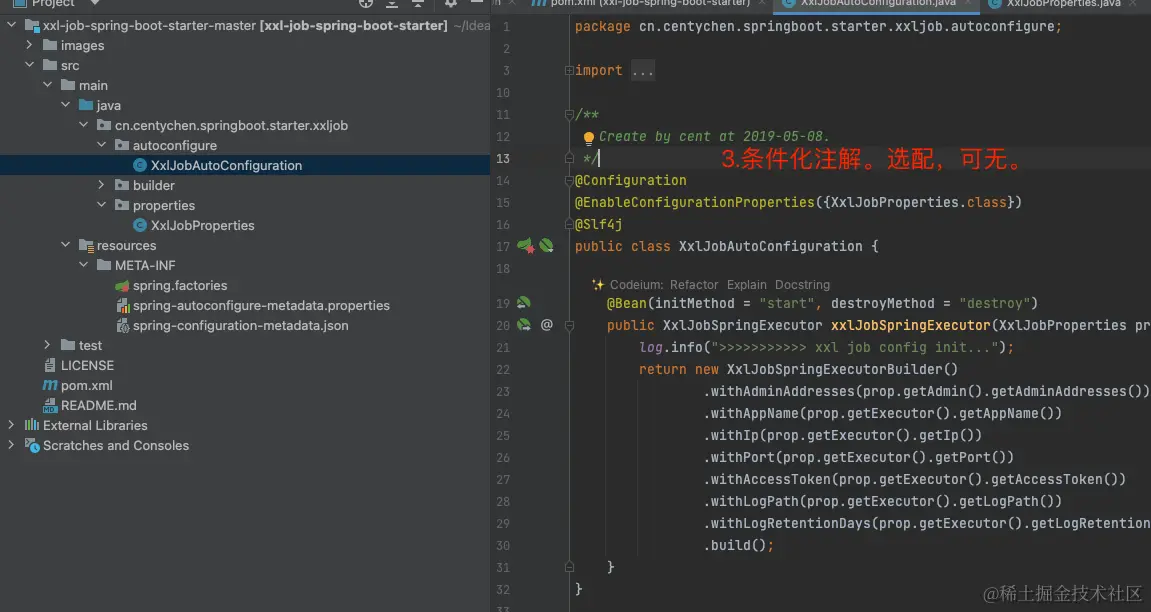Click the spring.factories file icon
The image size is (1151, 612).
click(122, 285)
